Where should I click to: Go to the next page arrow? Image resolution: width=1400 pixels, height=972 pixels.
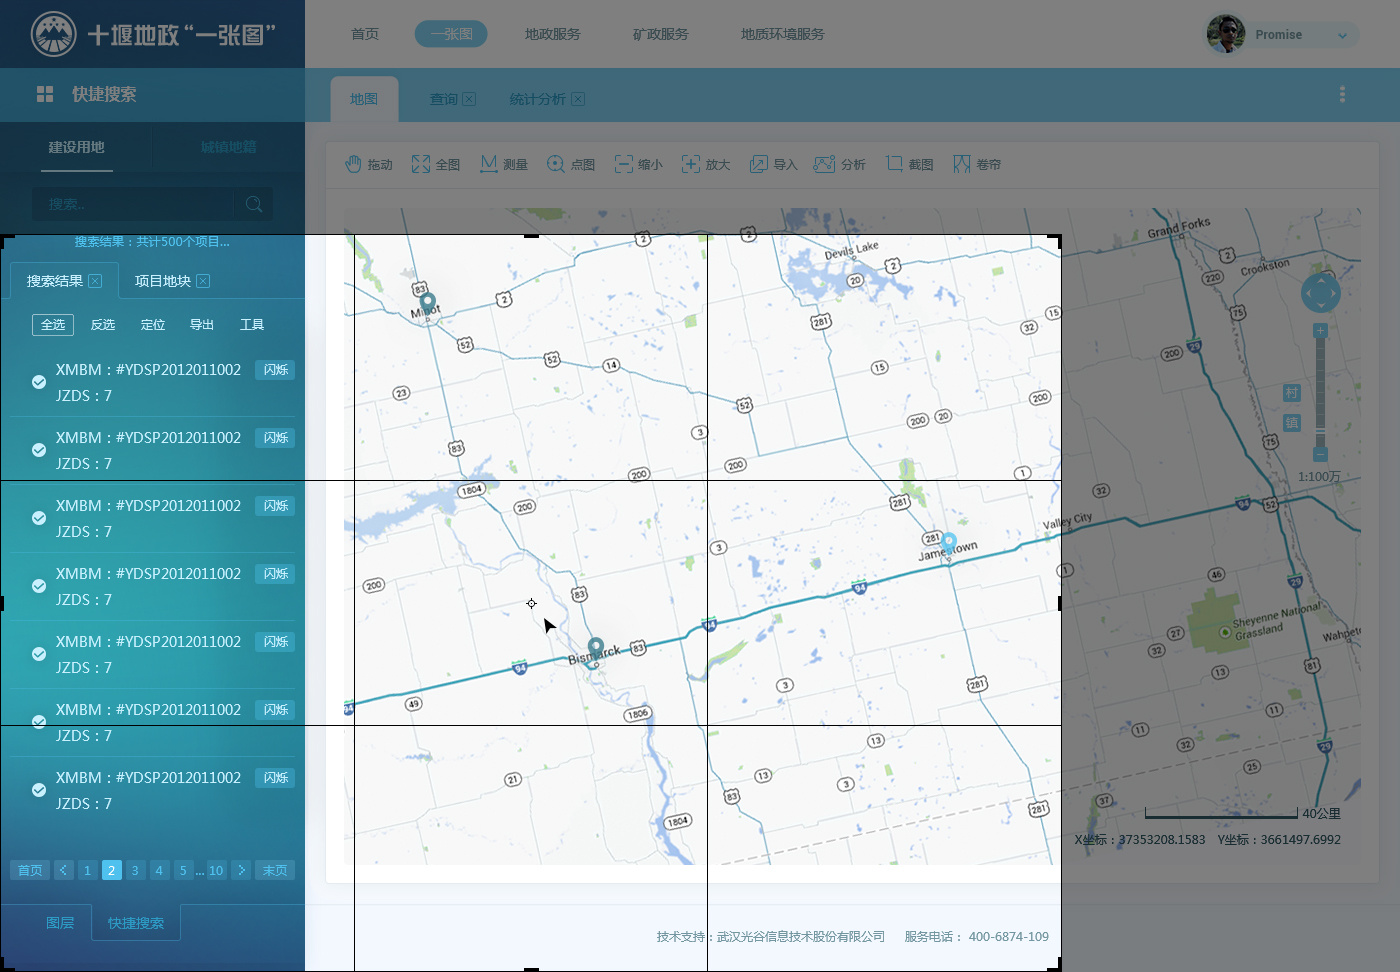coord(241,870)
